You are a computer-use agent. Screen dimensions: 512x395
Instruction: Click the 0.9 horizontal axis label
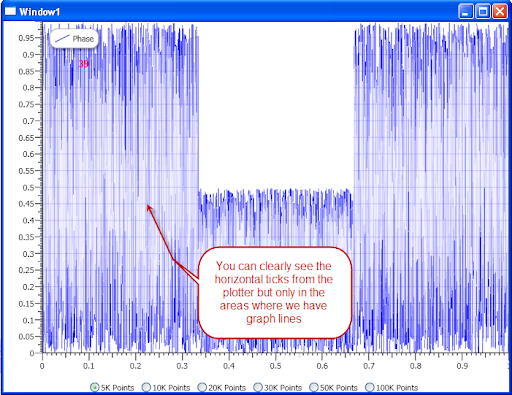pos(462,366)
